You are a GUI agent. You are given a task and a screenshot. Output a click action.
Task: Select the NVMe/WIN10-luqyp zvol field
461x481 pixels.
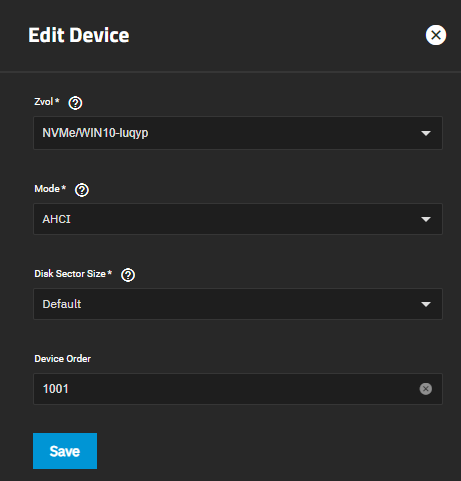click(x=238, y=133)
